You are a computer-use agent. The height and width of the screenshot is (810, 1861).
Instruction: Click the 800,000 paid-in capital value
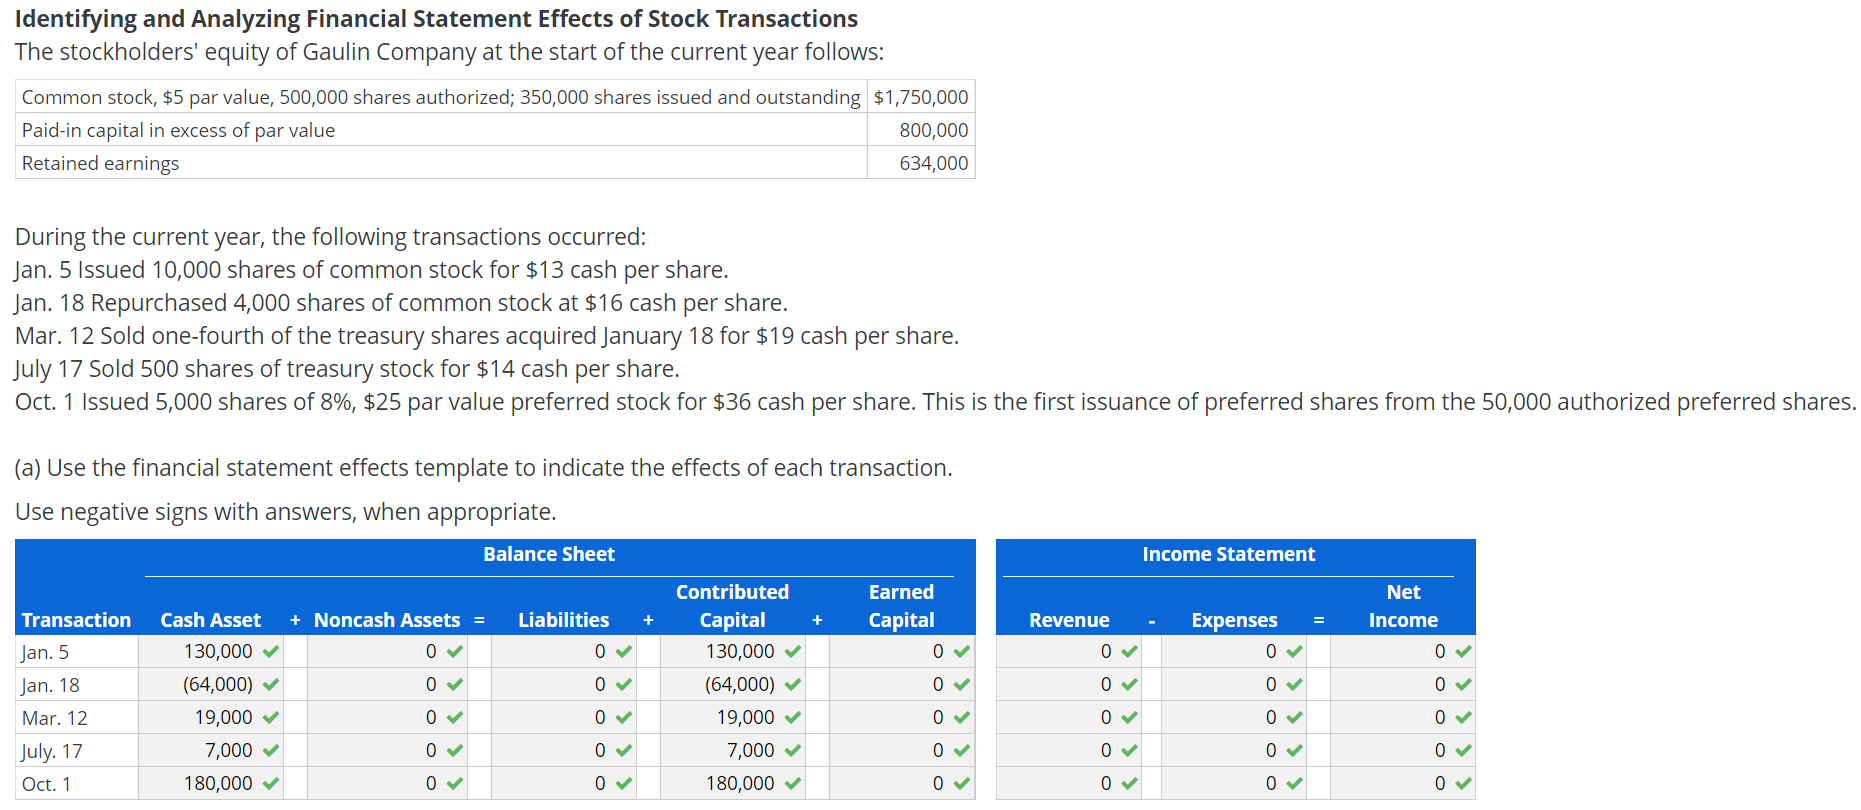[934, 130]
